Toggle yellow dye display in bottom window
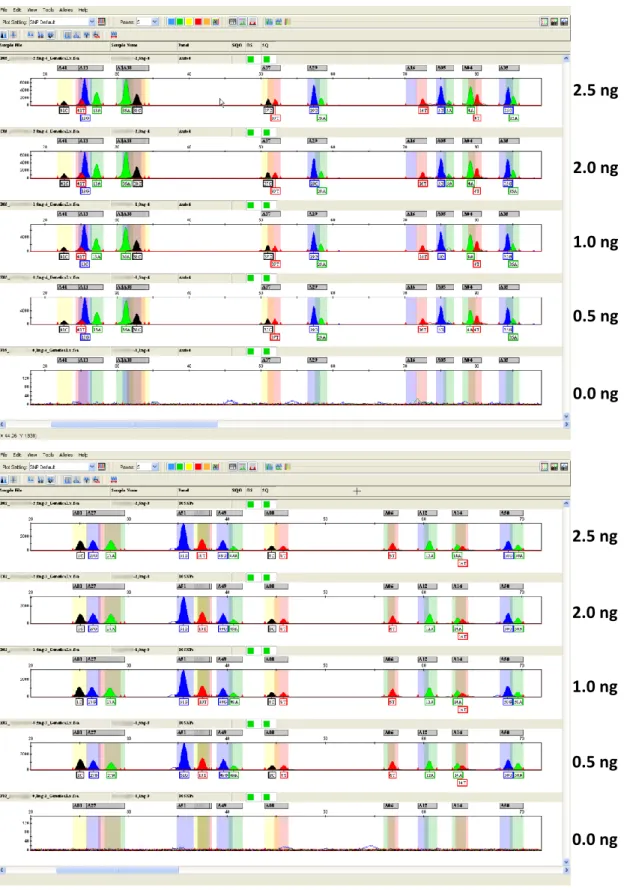 [x=189, y=467]
